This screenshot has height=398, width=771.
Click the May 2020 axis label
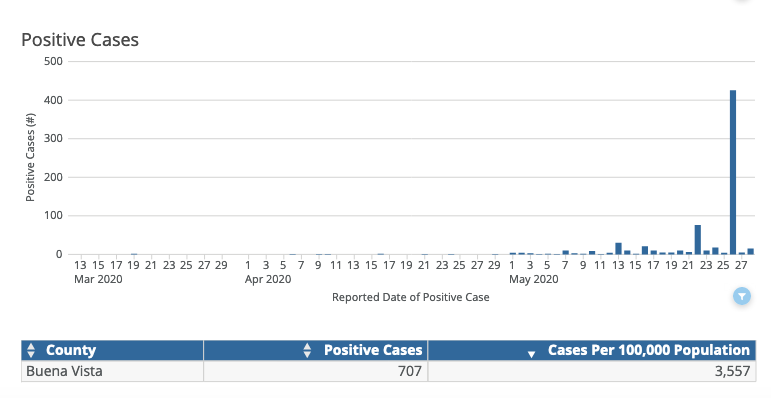click(x=534, y=279)
